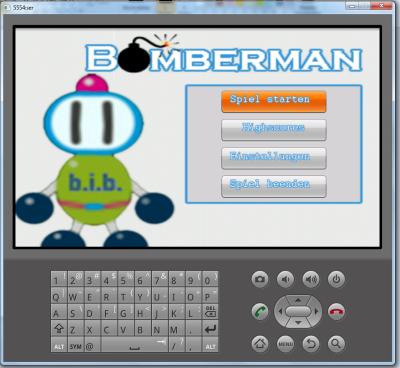Open Einstellungen settings button

point(273,158)
